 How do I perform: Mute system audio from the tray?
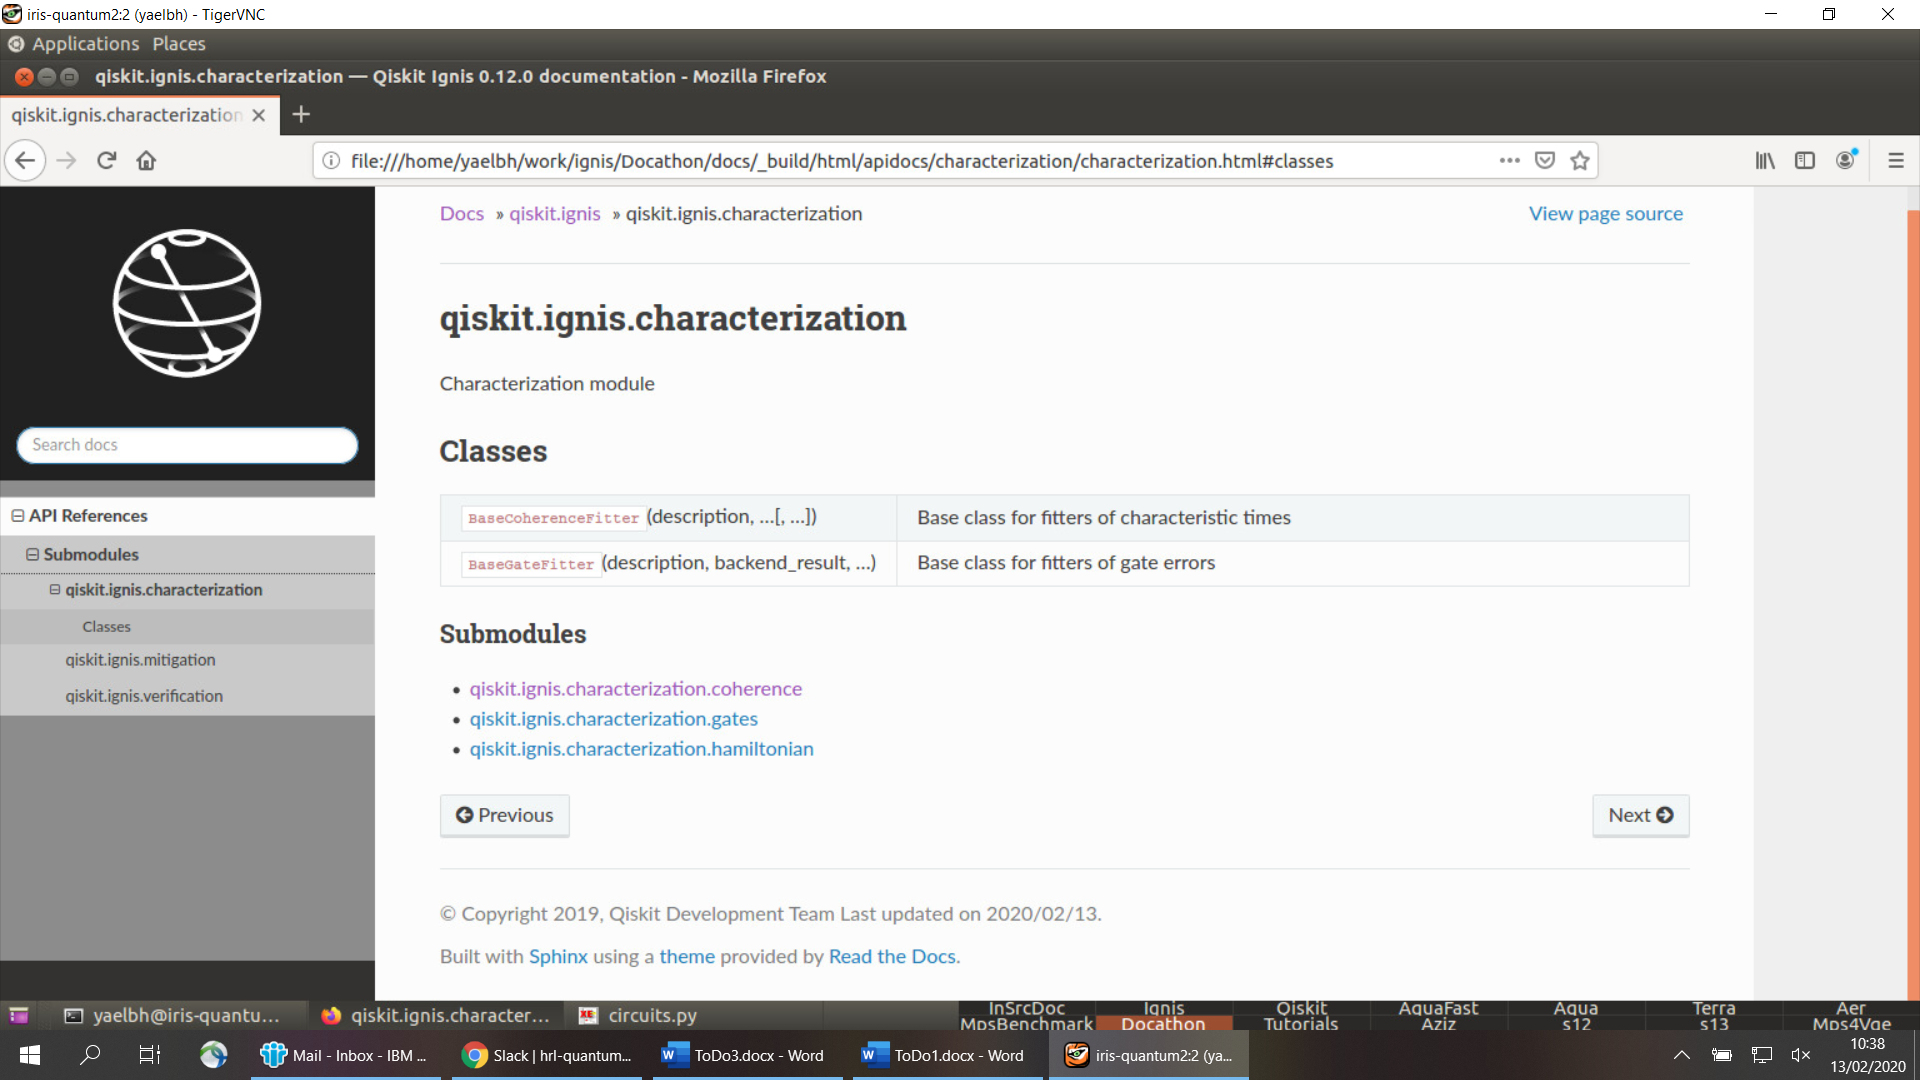(x=1802, y=1055)
